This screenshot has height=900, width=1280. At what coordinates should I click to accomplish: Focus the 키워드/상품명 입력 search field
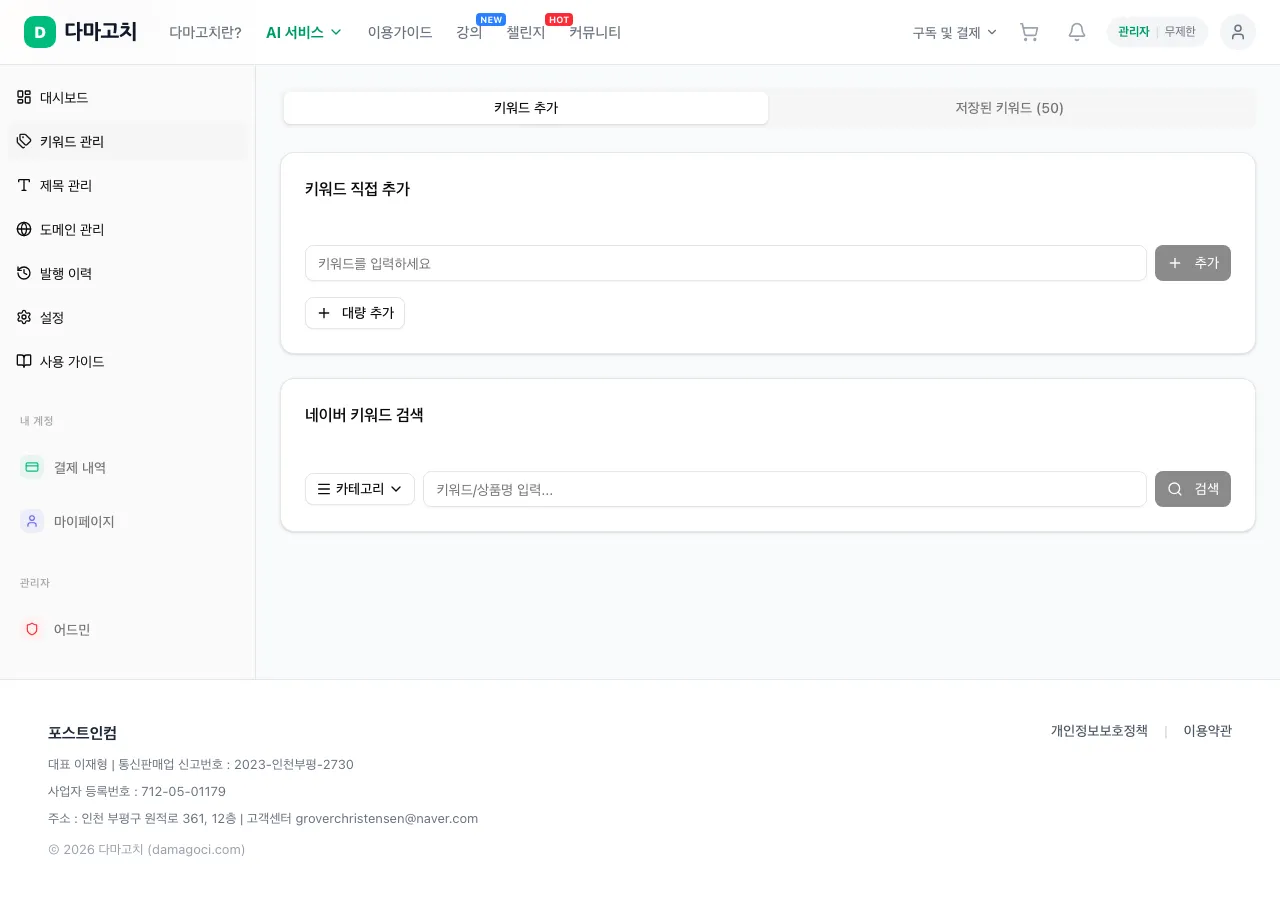pos(785,489)
